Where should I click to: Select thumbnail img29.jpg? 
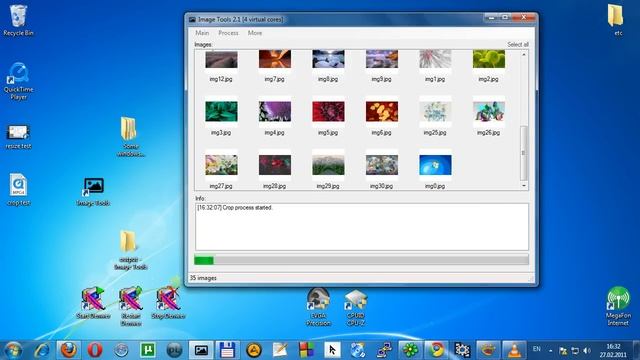click(x=328, y=170)
